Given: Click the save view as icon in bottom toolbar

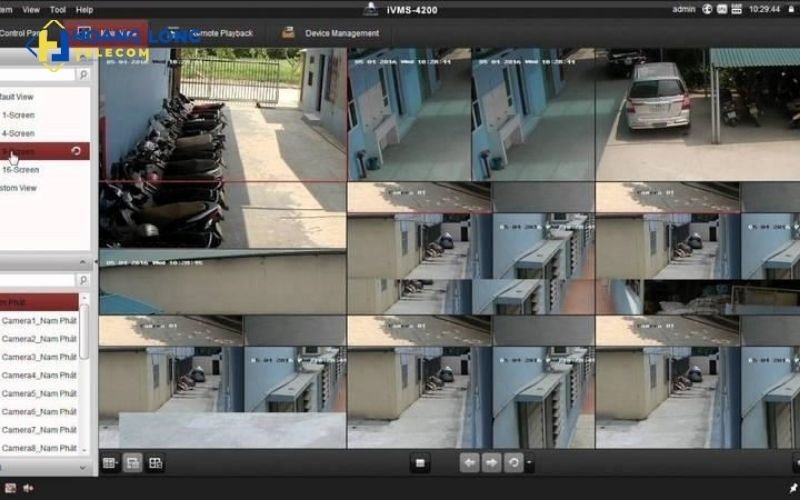Looking at the screenshot, I should coord(155,463).
